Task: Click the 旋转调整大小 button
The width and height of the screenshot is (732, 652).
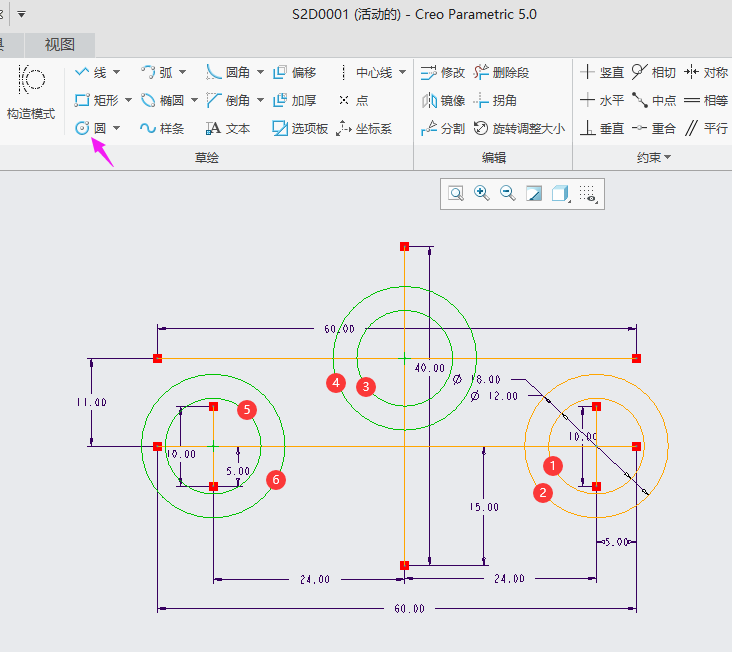Action: point(518,128)
